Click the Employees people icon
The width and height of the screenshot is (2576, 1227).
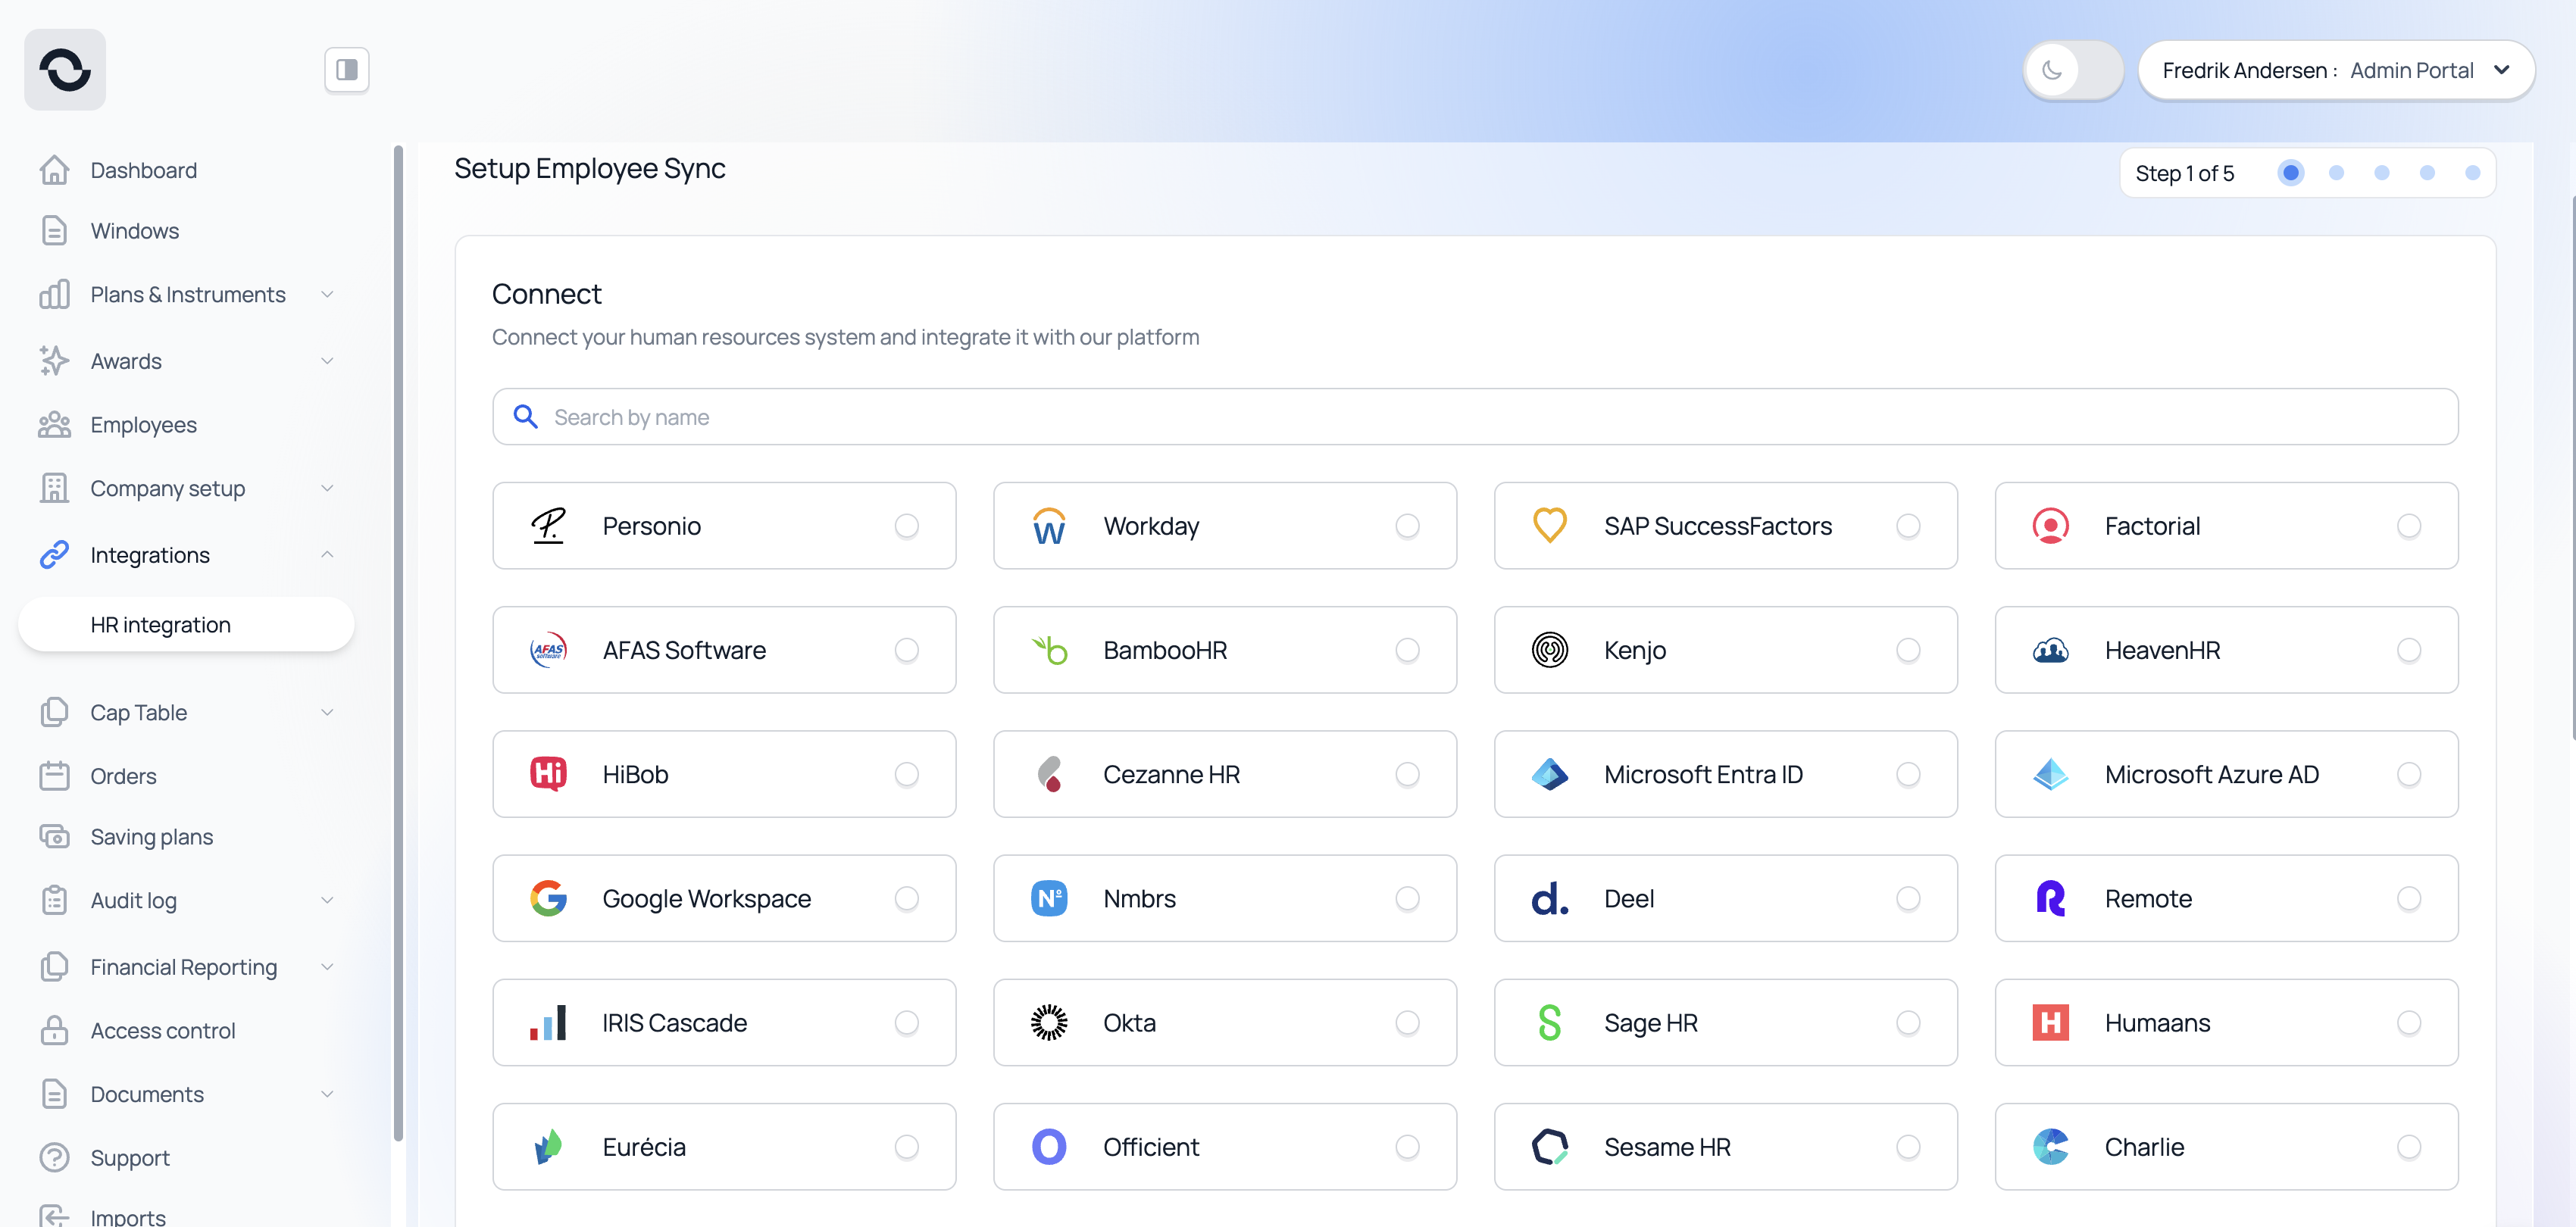(x=54, y=425)
